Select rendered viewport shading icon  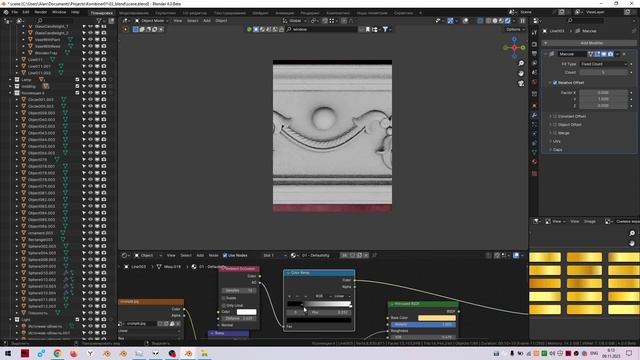click(508, 20)
